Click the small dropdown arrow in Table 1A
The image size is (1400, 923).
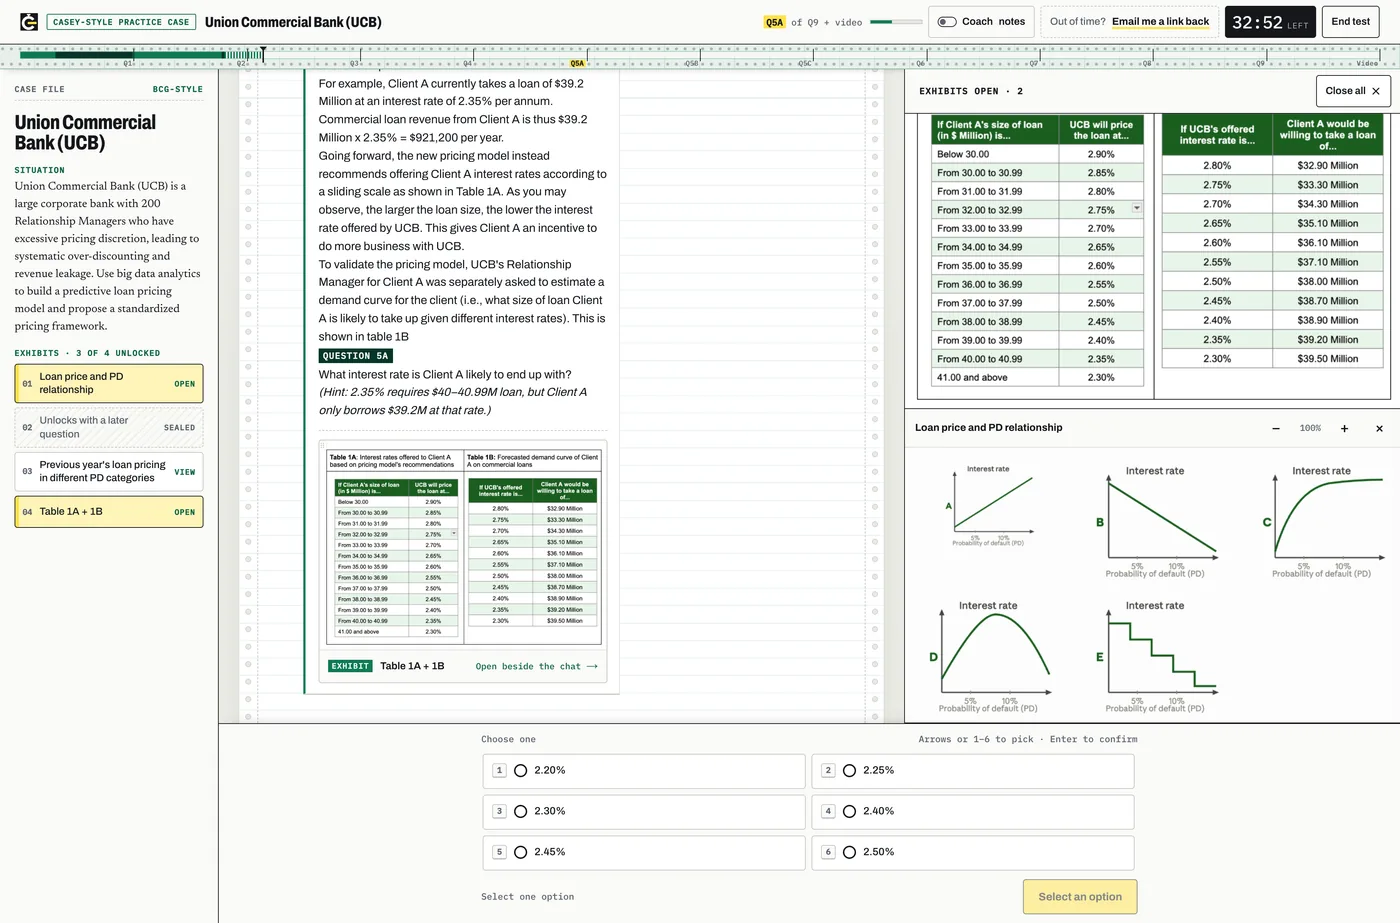pyautogui.click(x=1136, y=208)
